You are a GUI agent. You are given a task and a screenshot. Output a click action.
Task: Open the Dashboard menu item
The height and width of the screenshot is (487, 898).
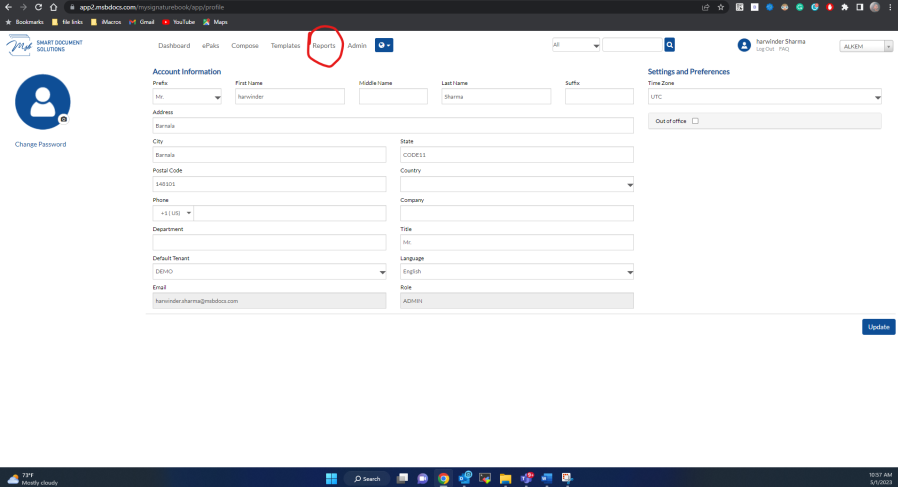pyautogui.click(x=174, y=46)
